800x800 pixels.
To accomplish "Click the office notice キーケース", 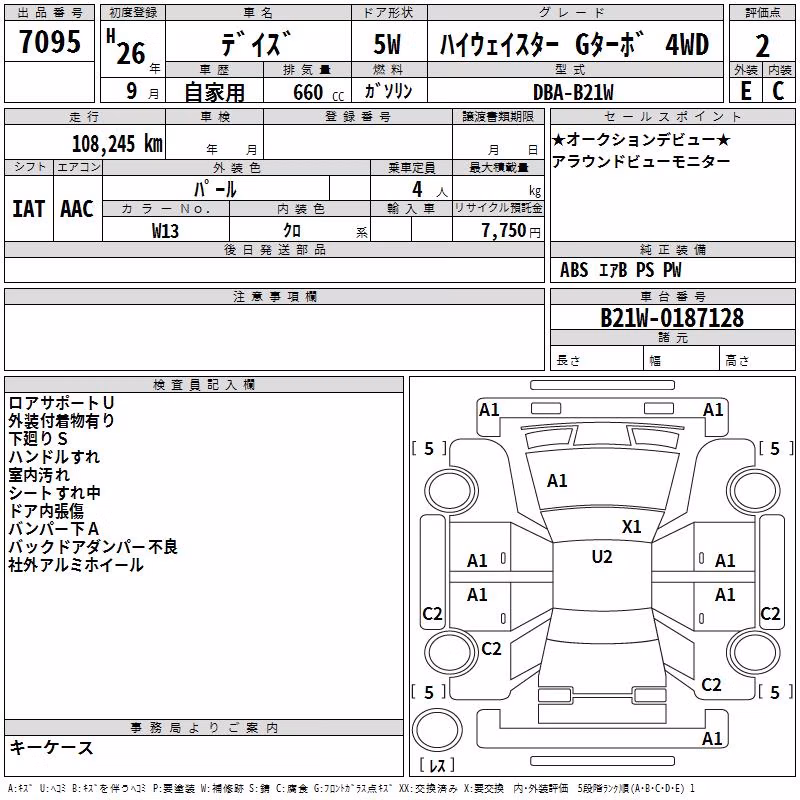I will click(52, 748).
